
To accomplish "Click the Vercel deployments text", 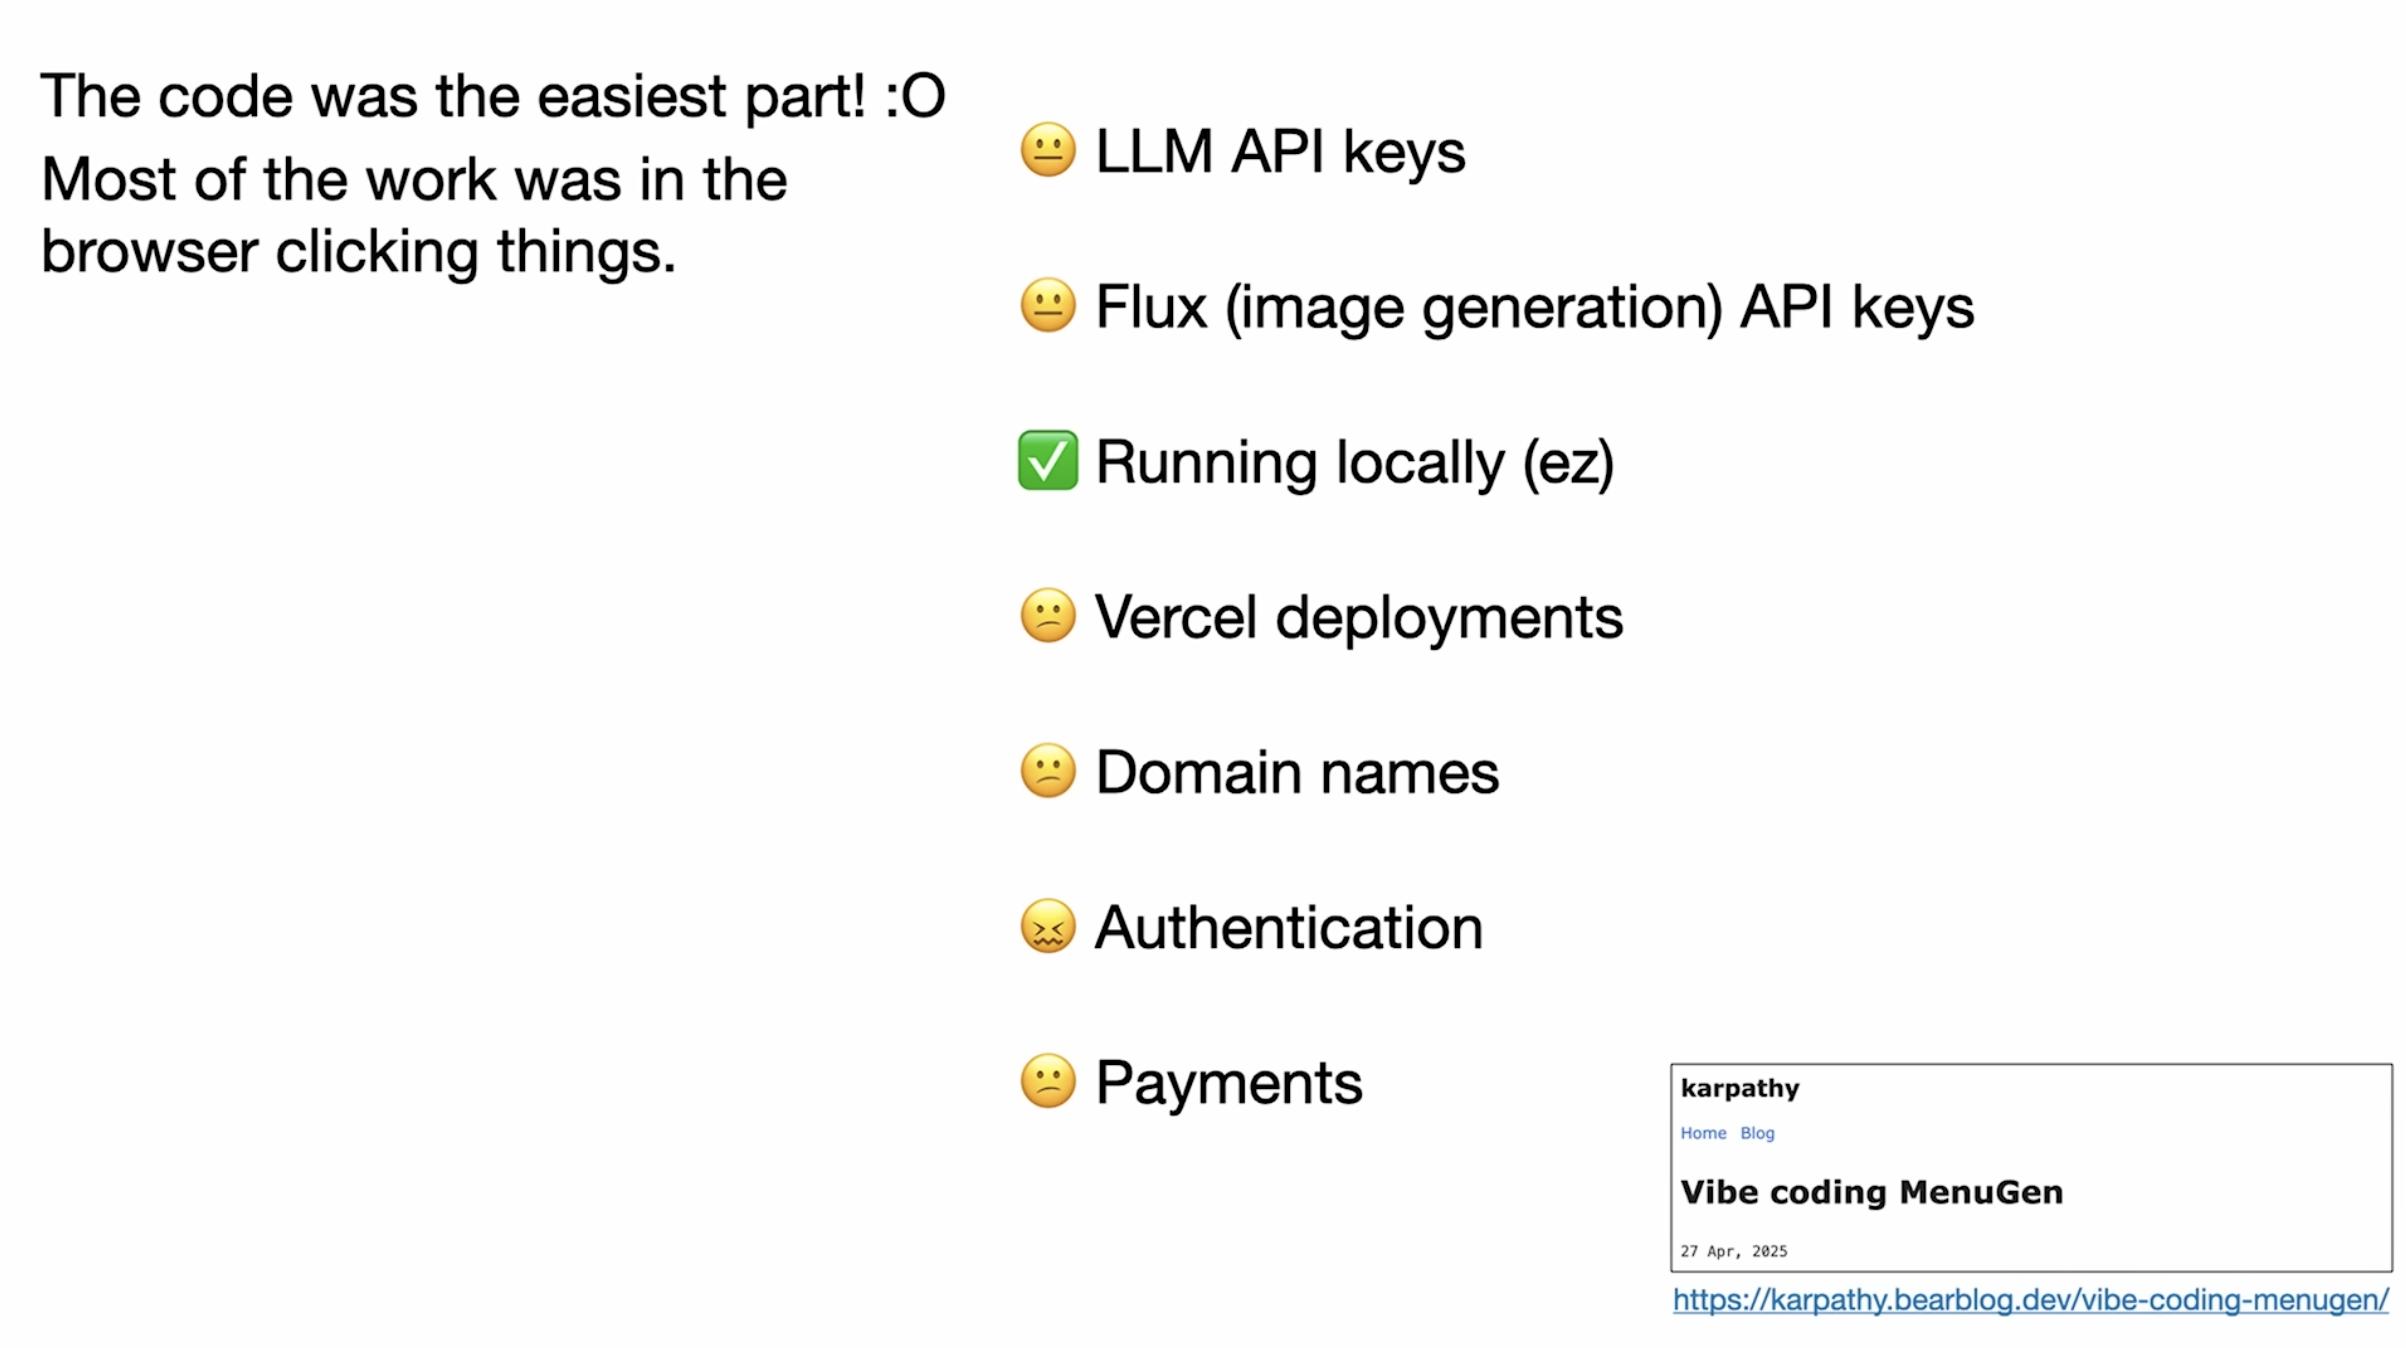I will 1358,617.
